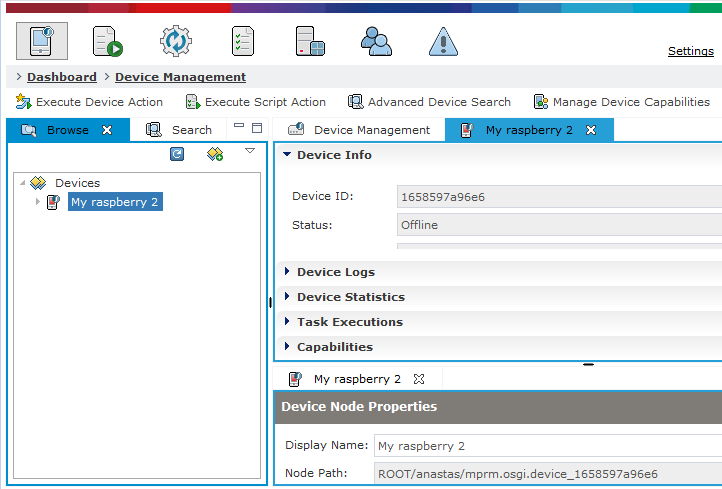Open the alerts warning triangle icon
722x489 pixels.
point(443,41)
